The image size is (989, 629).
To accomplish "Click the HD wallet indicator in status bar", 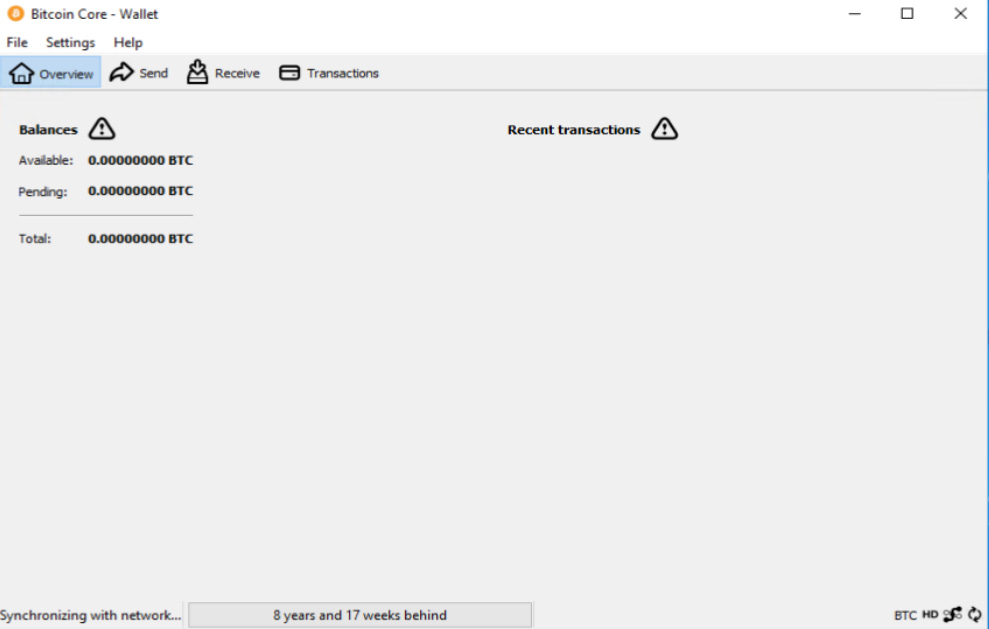I will point(930,615).
